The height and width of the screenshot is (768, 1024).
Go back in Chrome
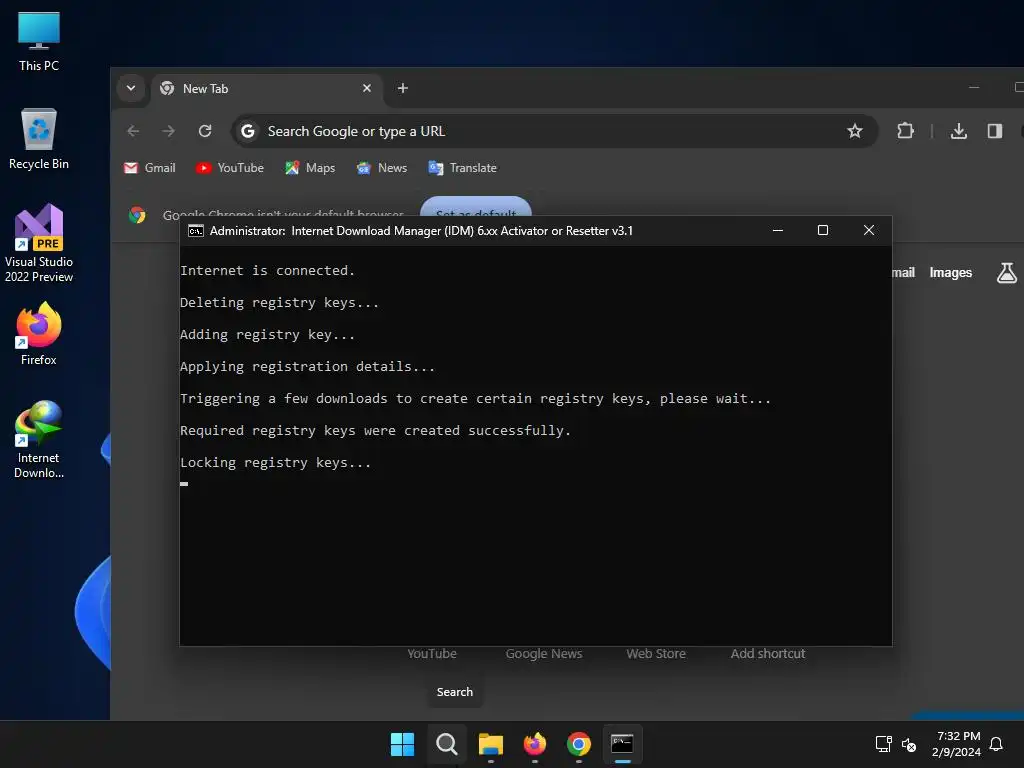point(133,131)
